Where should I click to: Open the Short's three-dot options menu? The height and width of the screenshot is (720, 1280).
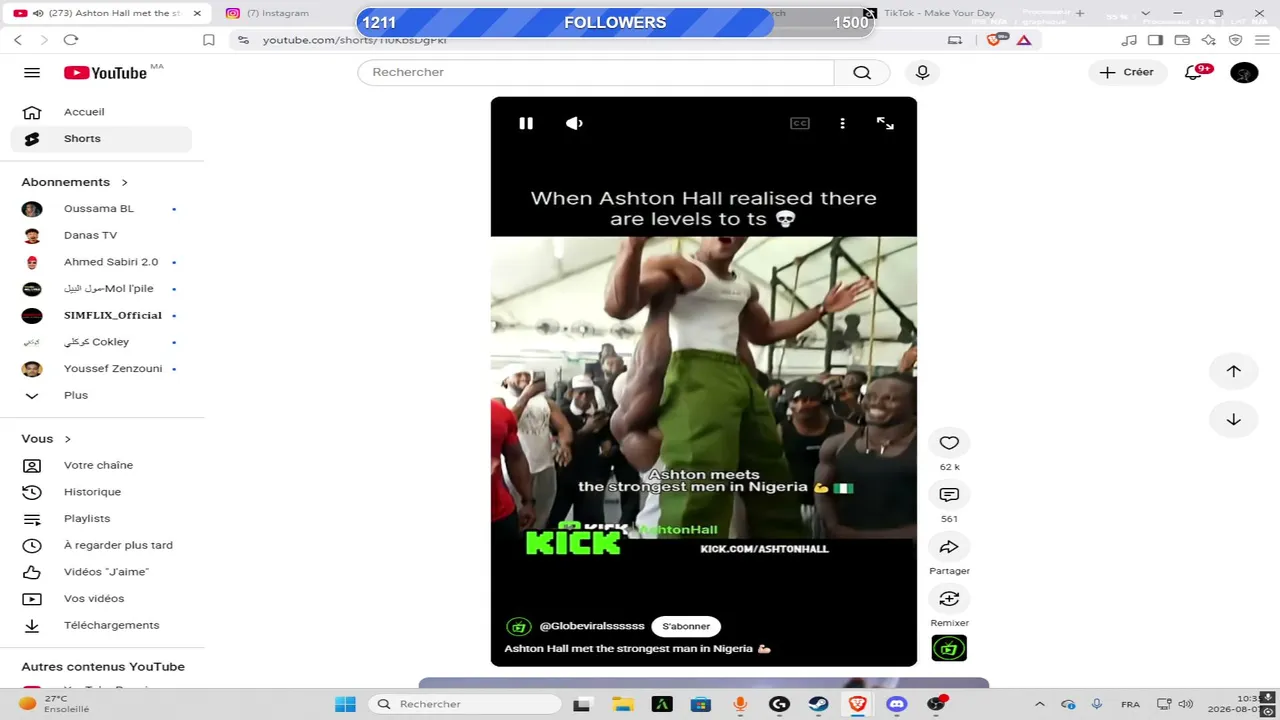point(842,123)
